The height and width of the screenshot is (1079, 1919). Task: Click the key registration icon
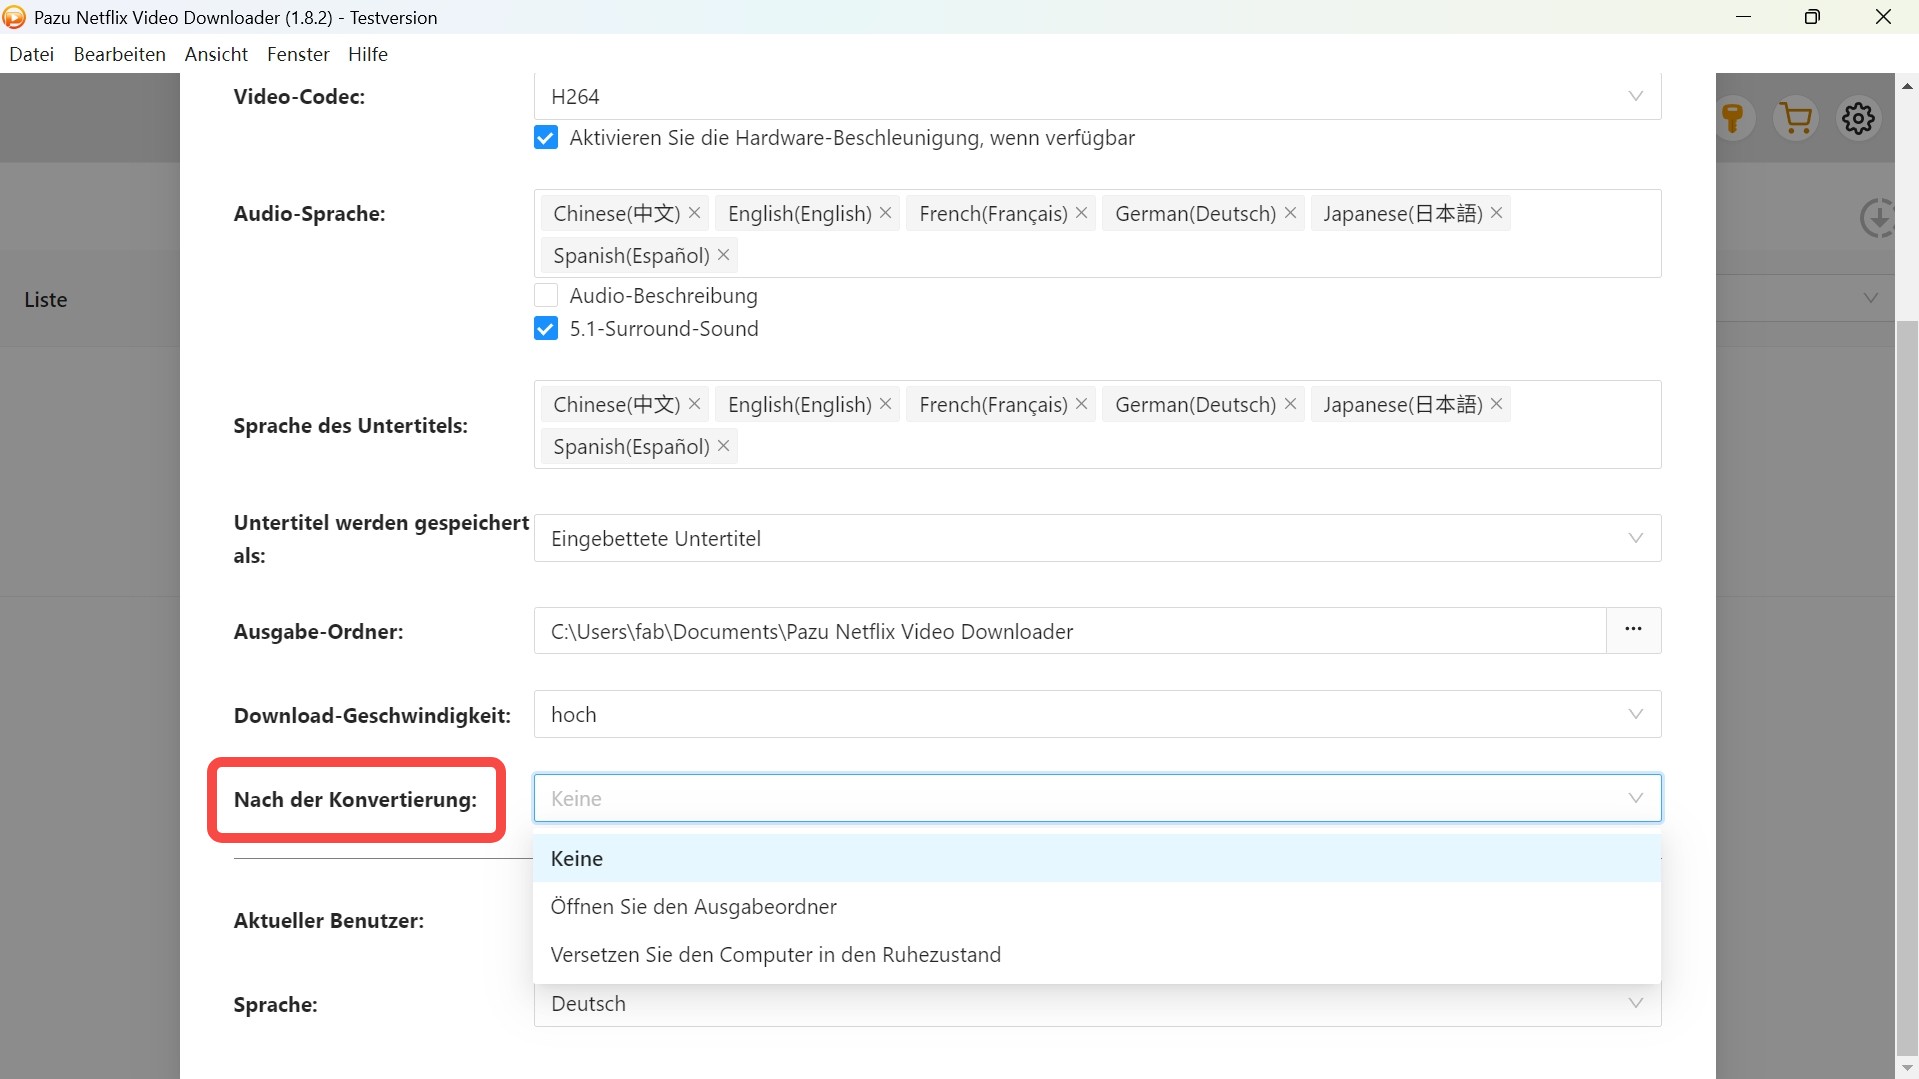[x=1733, y=119]
